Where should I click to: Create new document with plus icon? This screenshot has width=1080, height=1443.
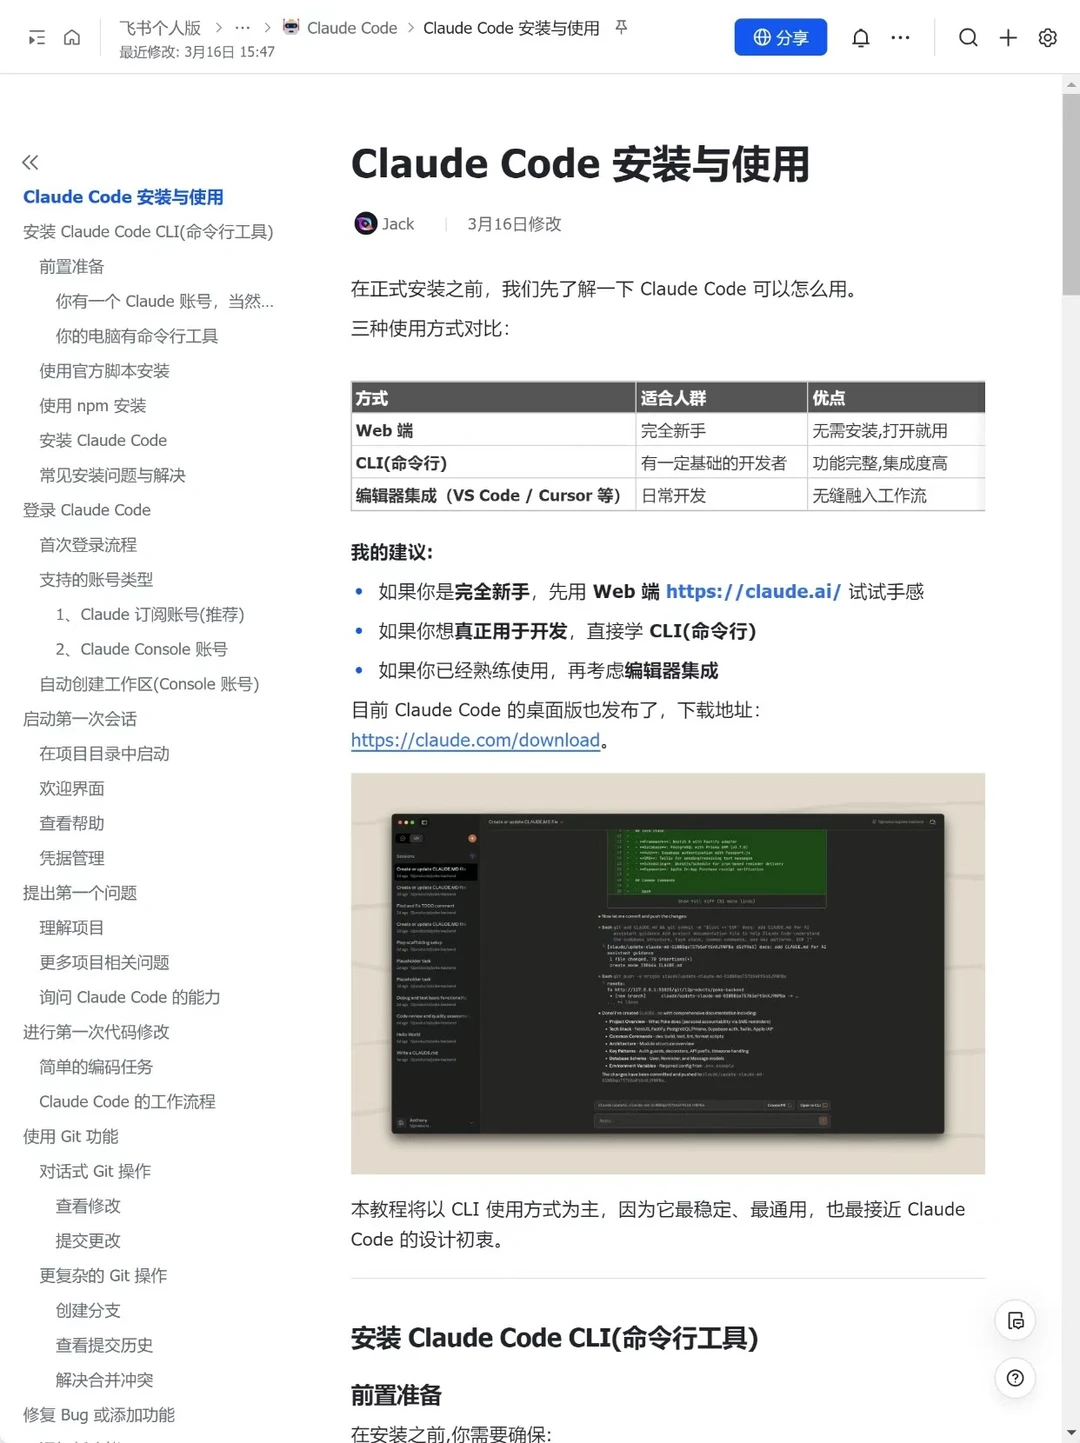1008,38
